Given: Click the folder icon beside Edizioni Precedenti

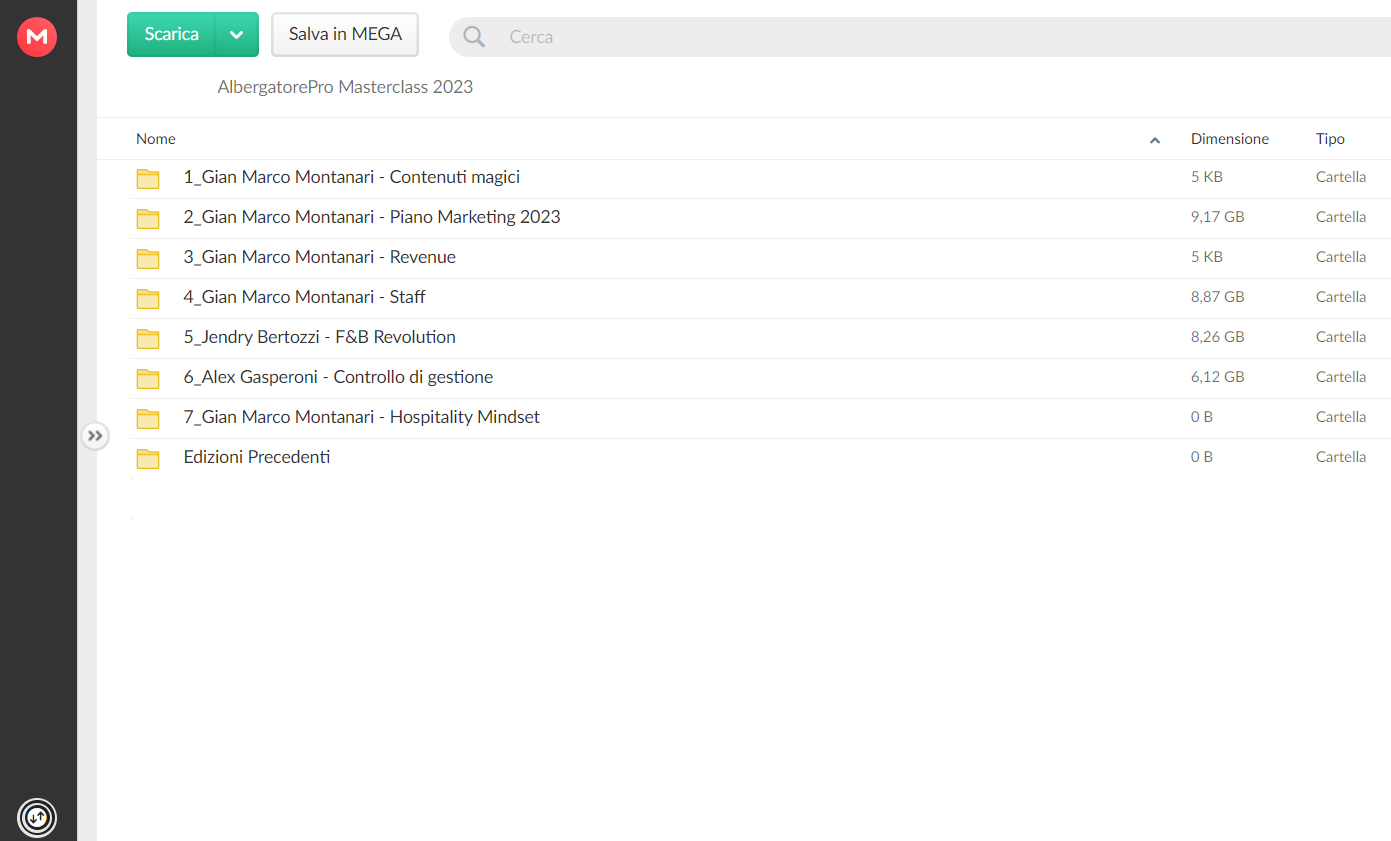Looking at the screenshot, I should pos(148,459).
